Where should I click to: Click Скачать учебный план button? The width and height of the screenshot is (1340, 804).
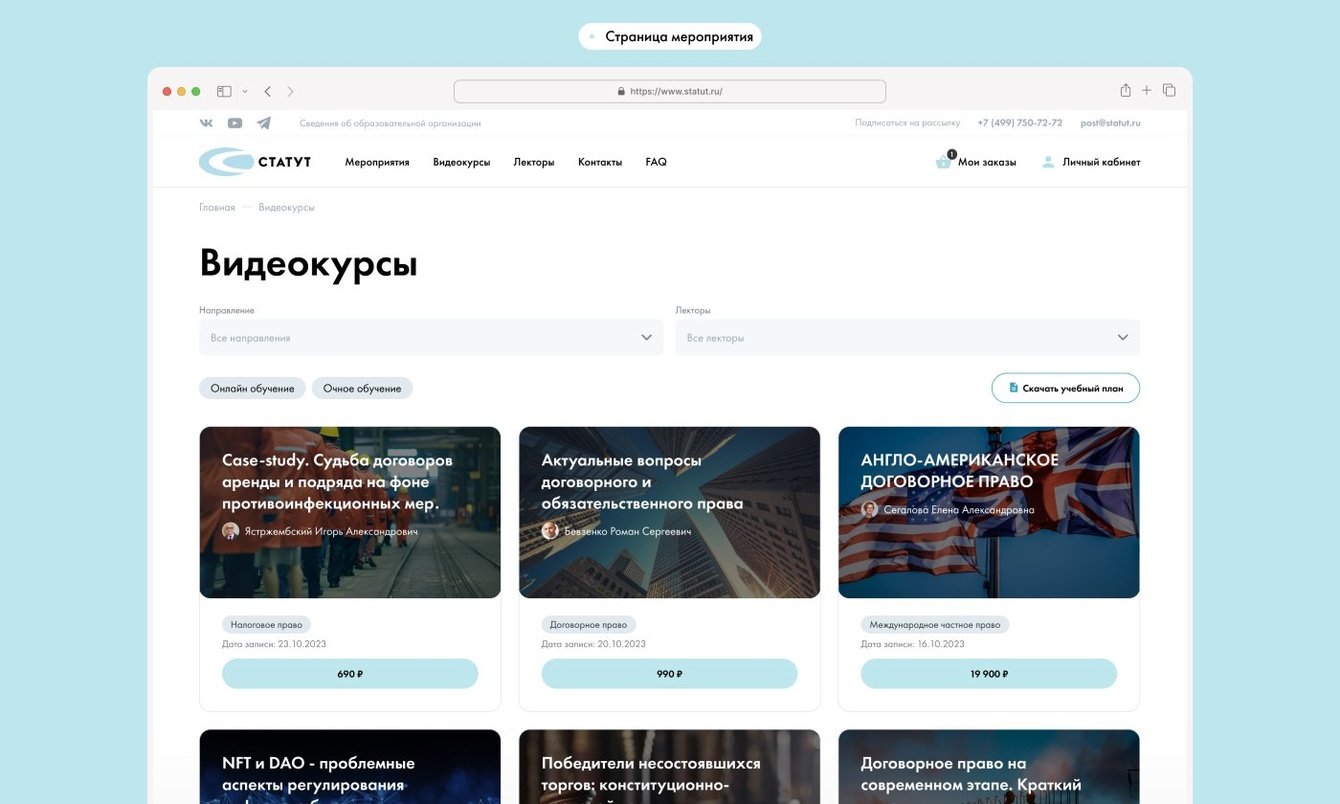point(1066,388)
